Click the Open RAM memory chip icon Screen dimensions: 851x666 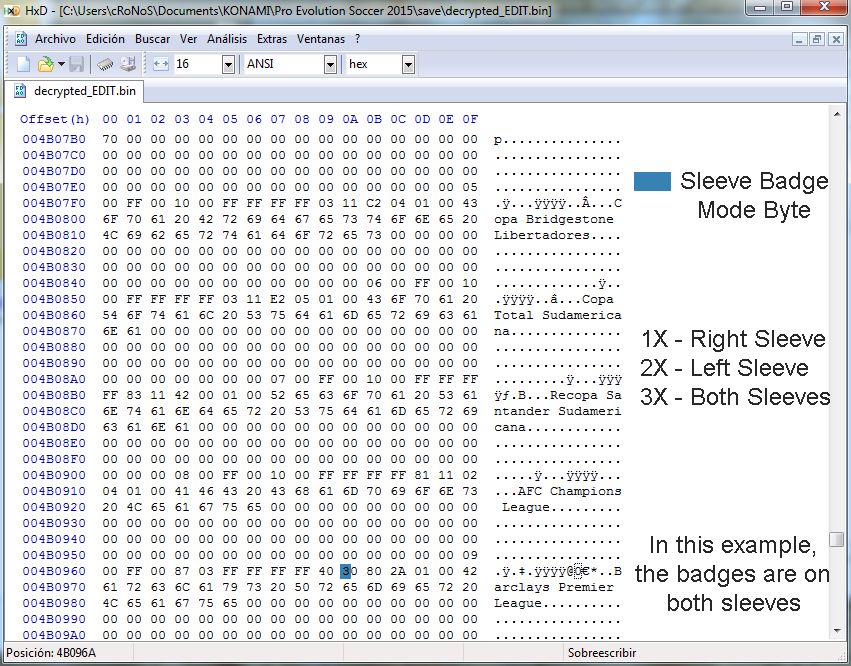(106, 64)
